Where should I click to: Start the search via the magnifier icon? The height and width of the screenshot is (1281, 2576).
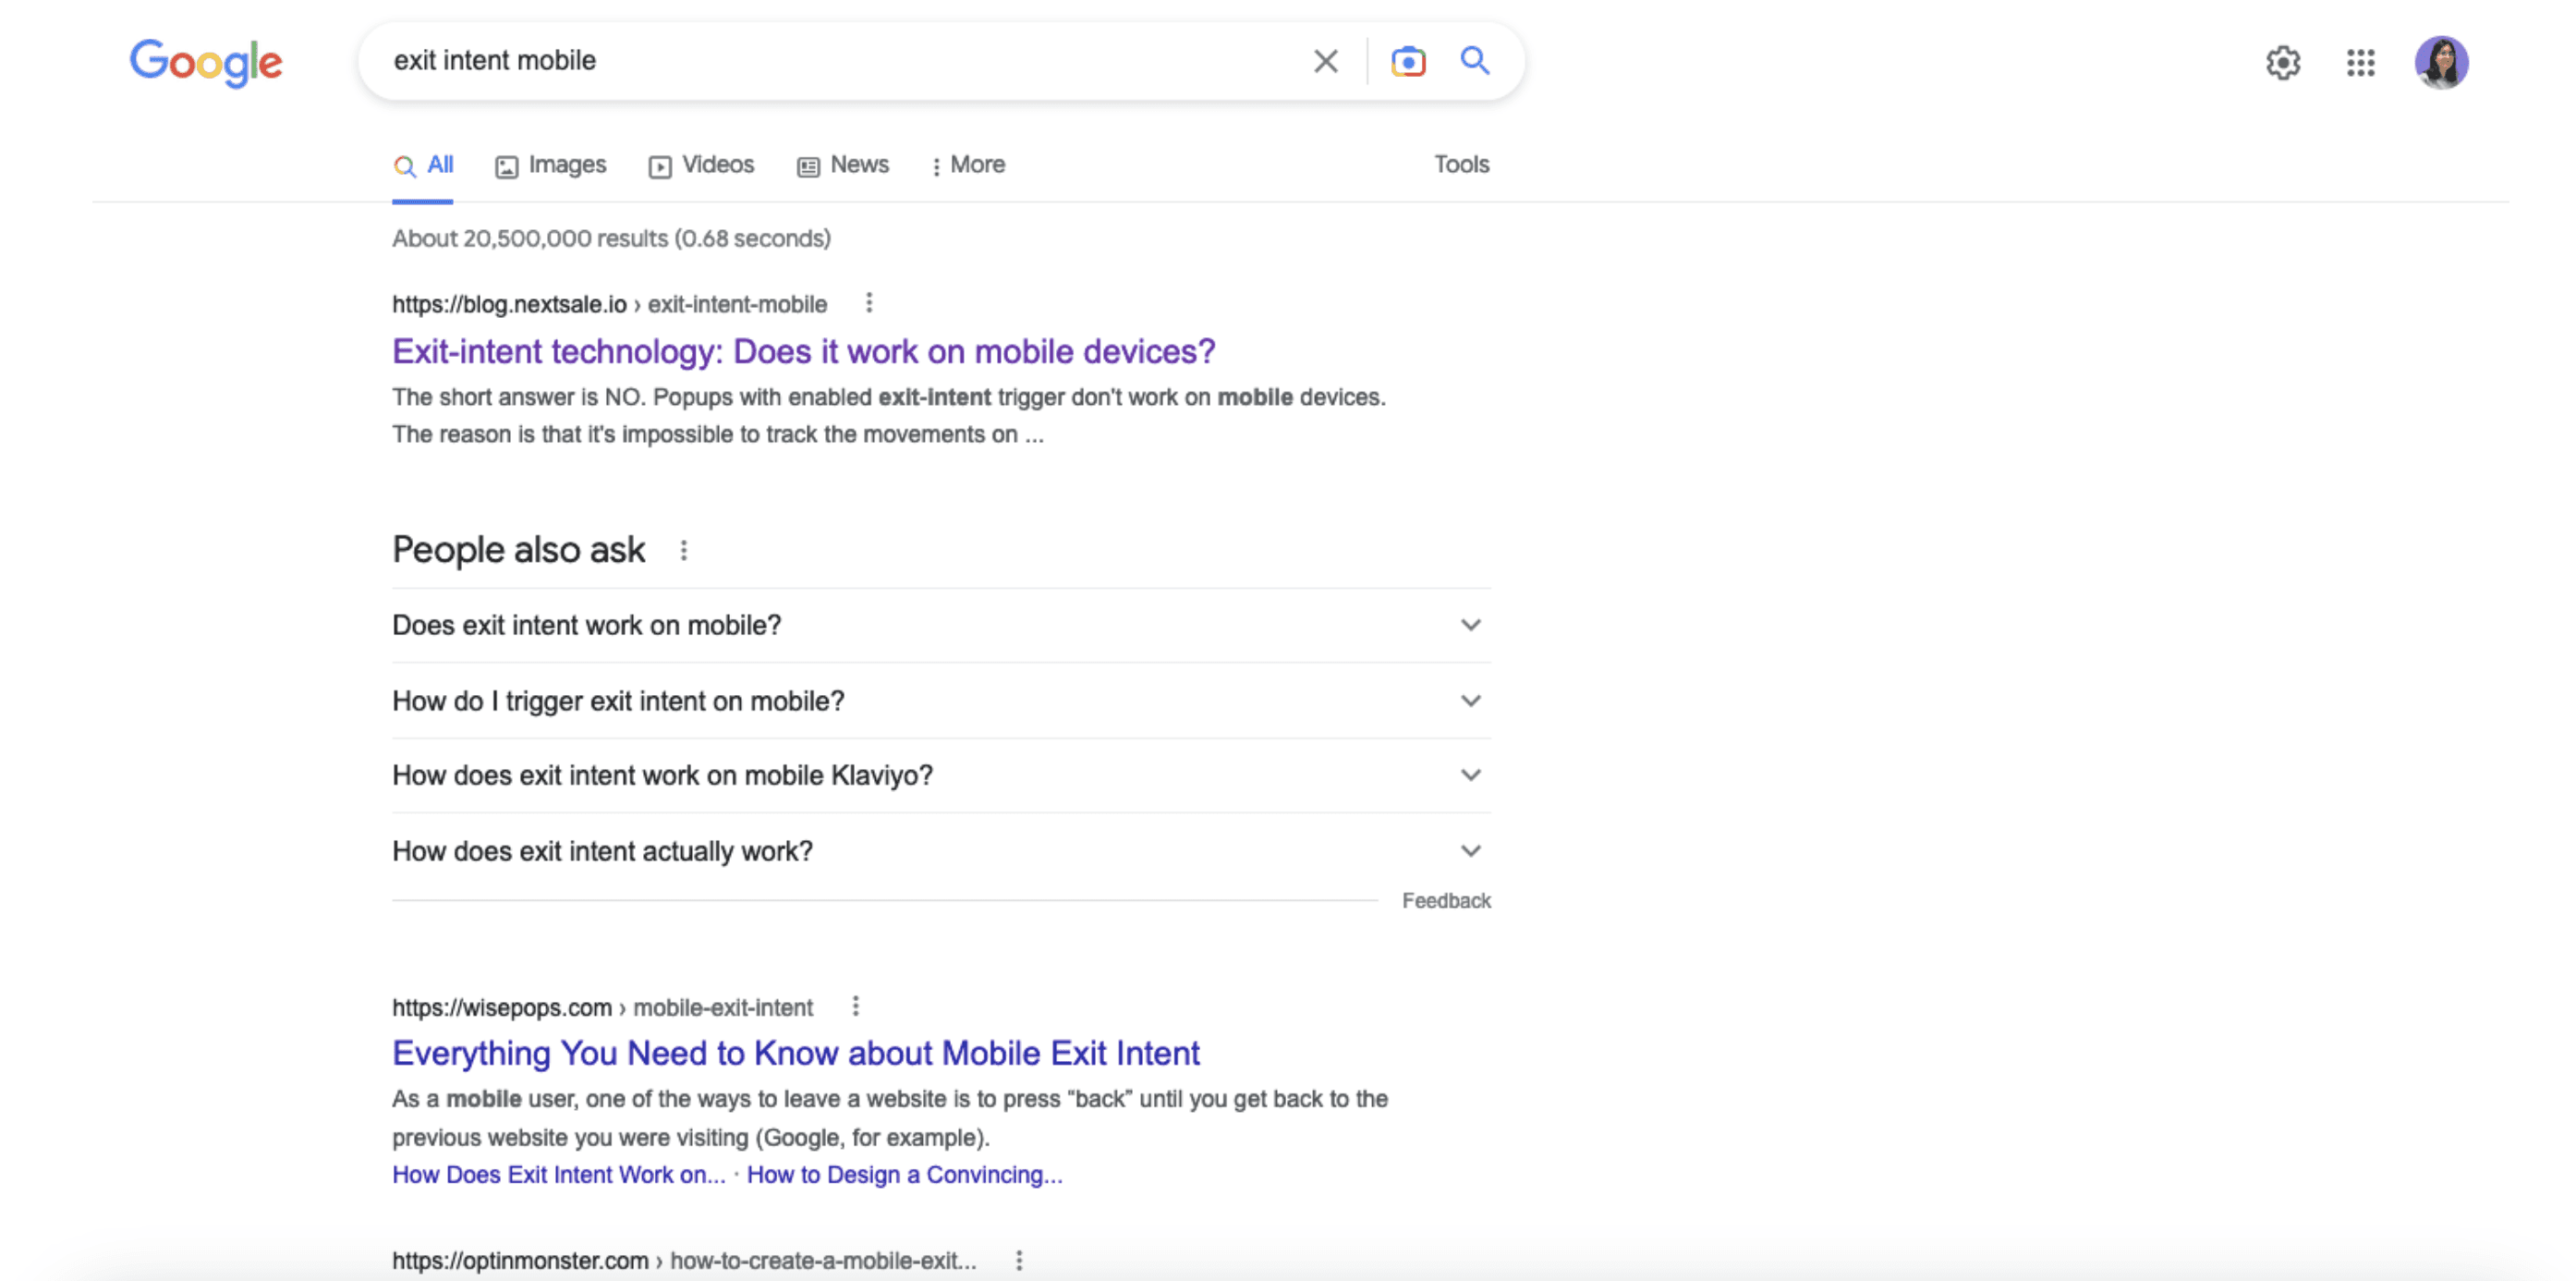(x=1474, y=61)
